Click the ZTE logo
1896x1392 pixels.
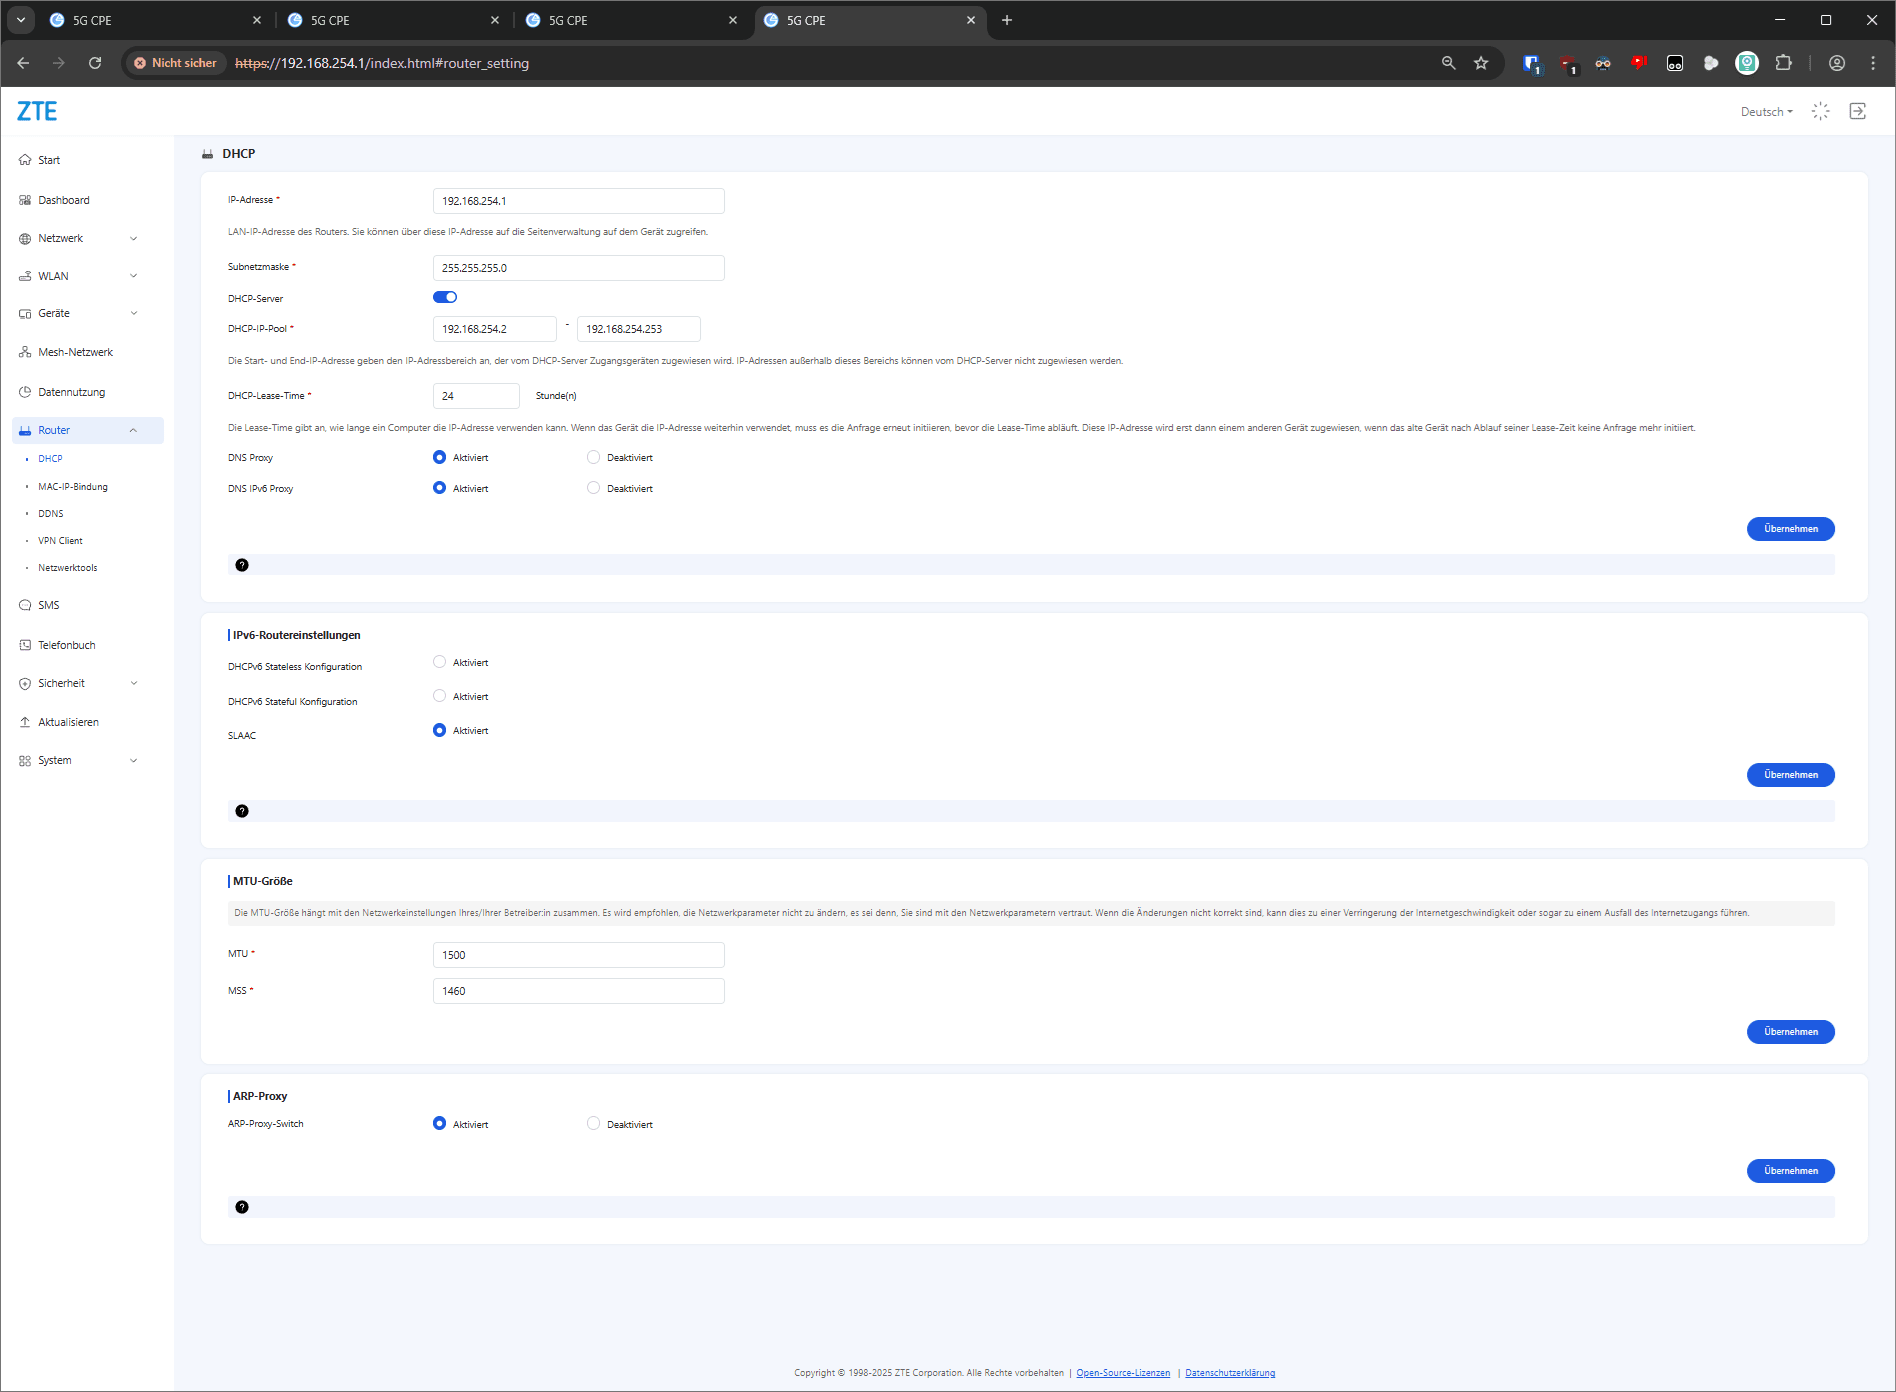click(37, 111)
